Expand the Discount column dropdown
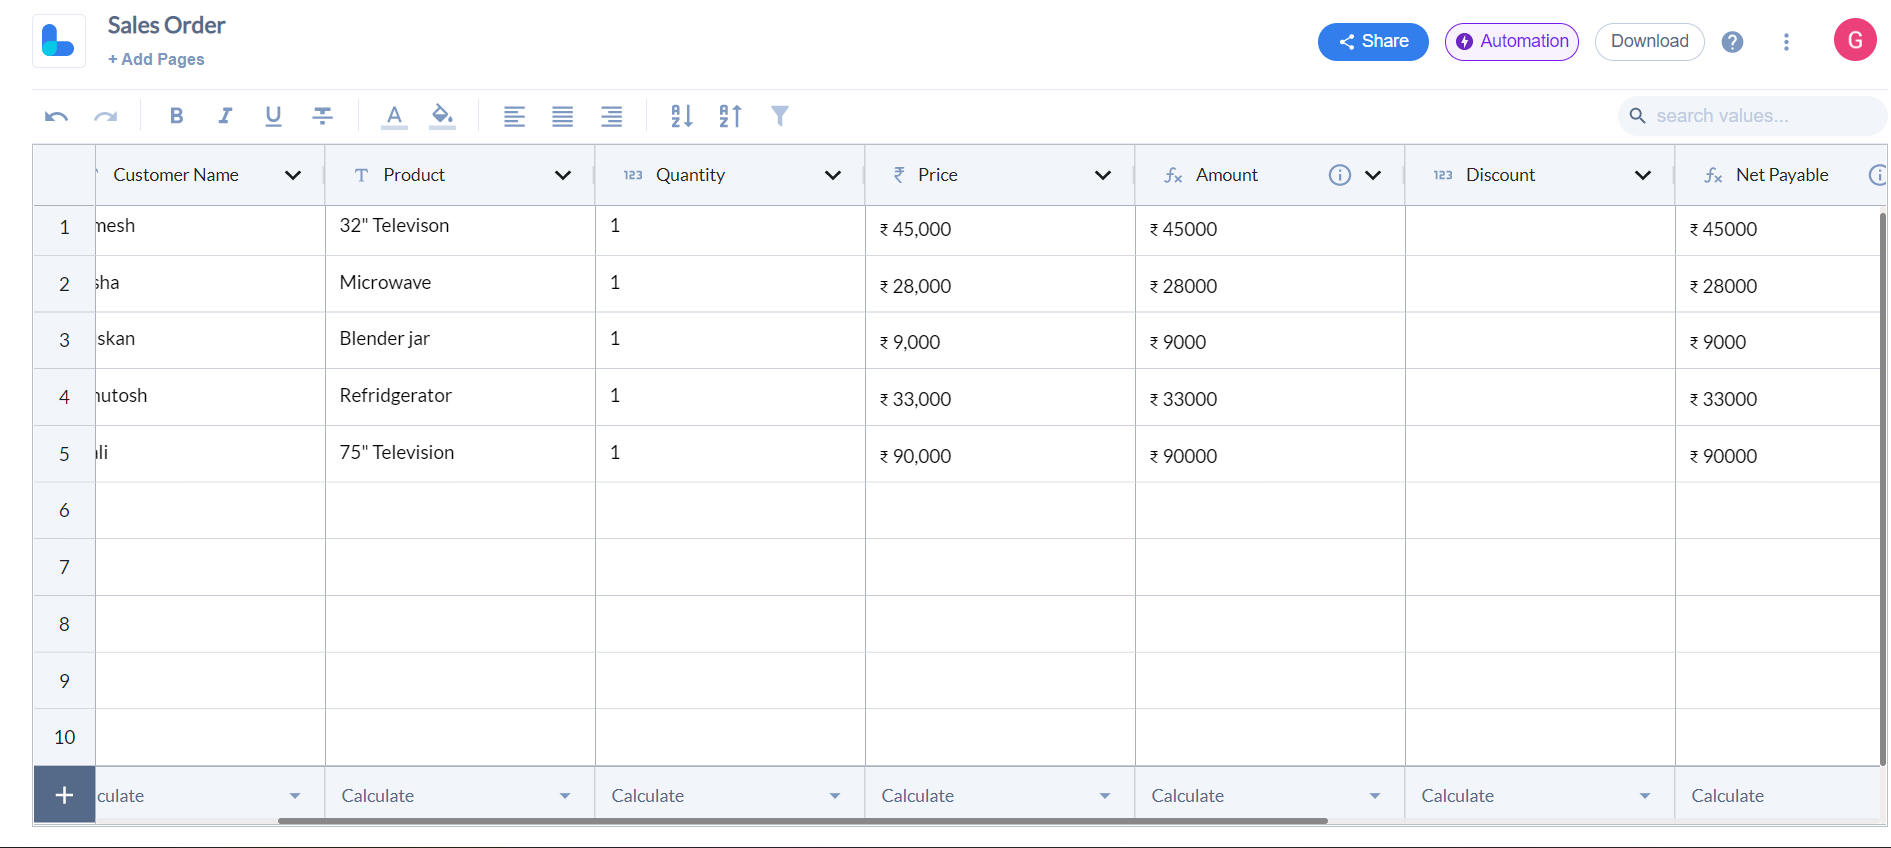 coord(1643,175)
